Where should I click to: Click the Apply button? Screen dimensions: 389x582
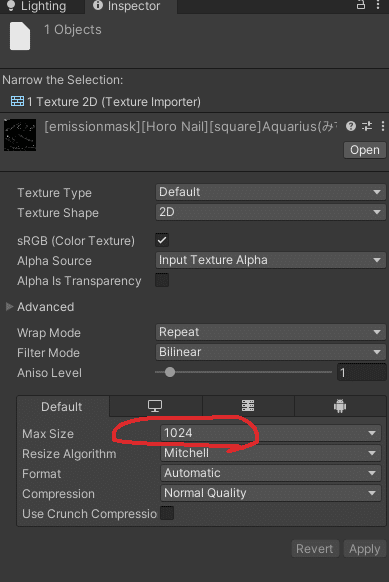[x=365, y=549]
